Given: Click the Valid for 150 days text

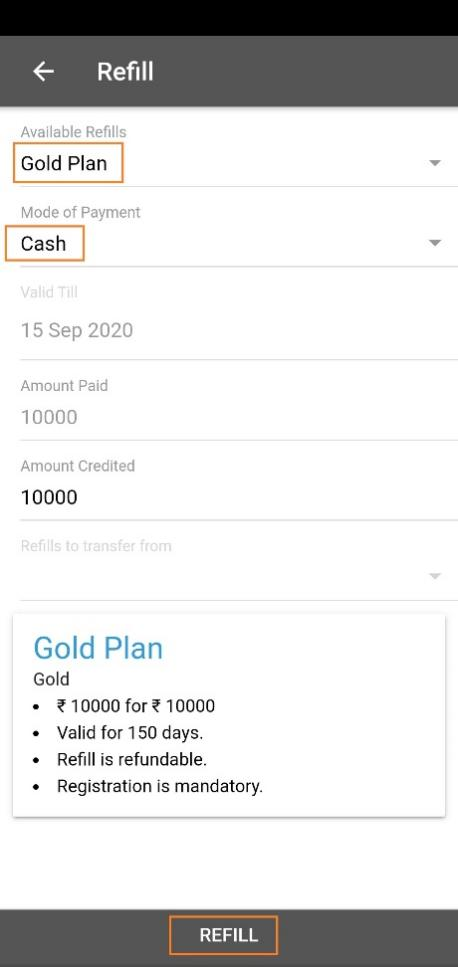Looking at the screenshot, I should coord(130,733).
